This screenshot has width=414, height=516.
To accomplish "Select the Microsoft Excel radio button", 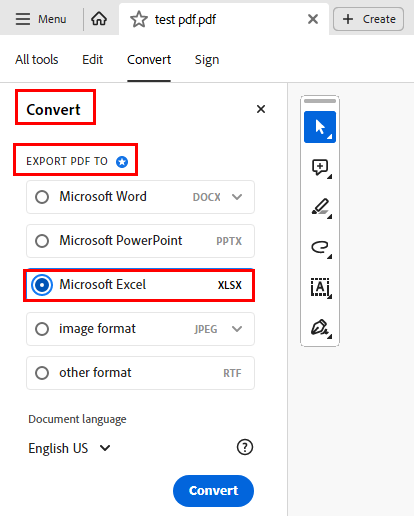I will [x=42, y=285].
